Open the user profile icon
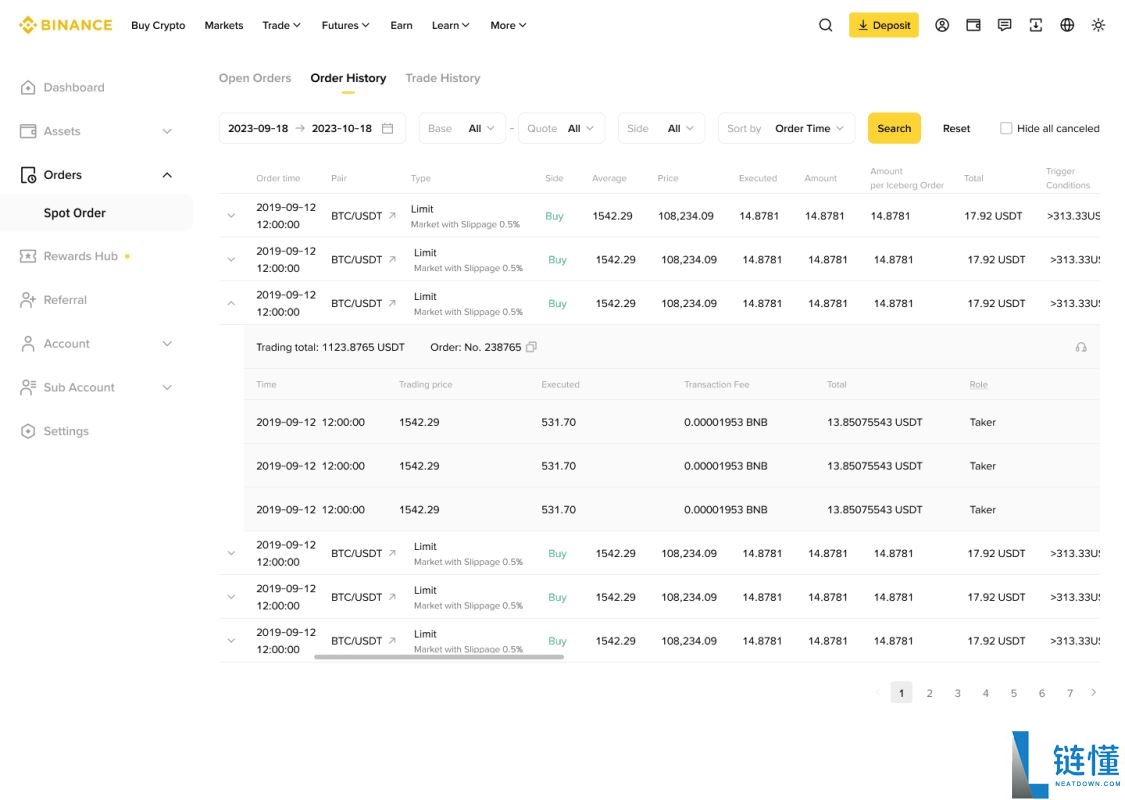 (942, 25)
